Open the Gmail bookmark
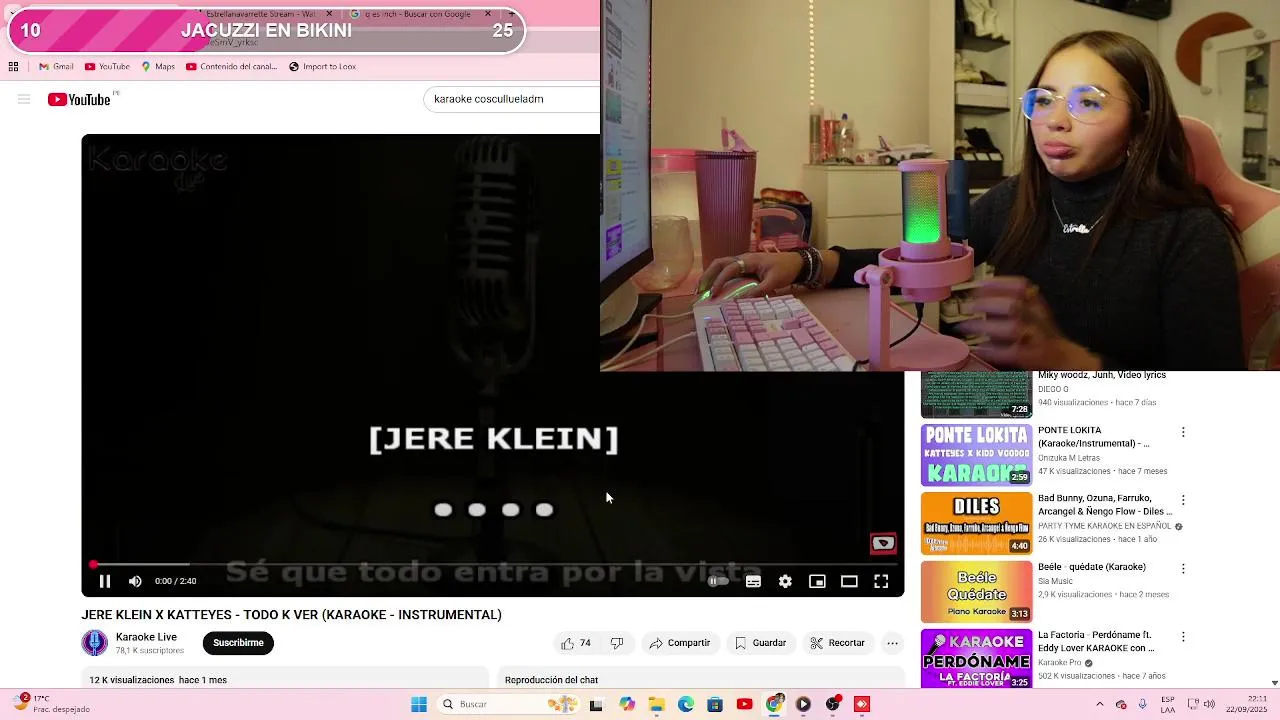Screen dimensions: 1280x720 click(56, 67)
